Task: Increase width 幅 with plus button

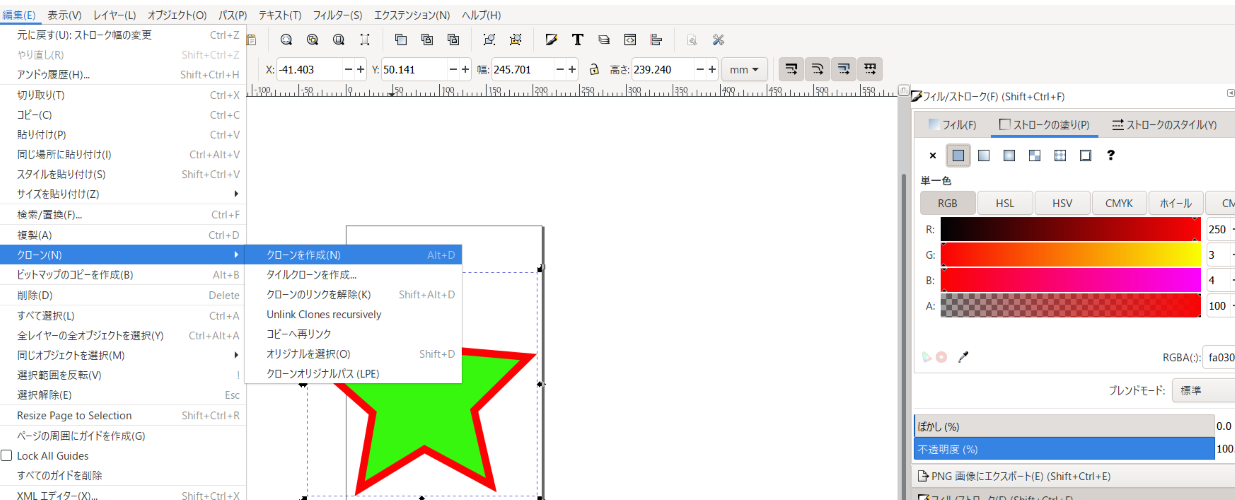Action: 572,69
